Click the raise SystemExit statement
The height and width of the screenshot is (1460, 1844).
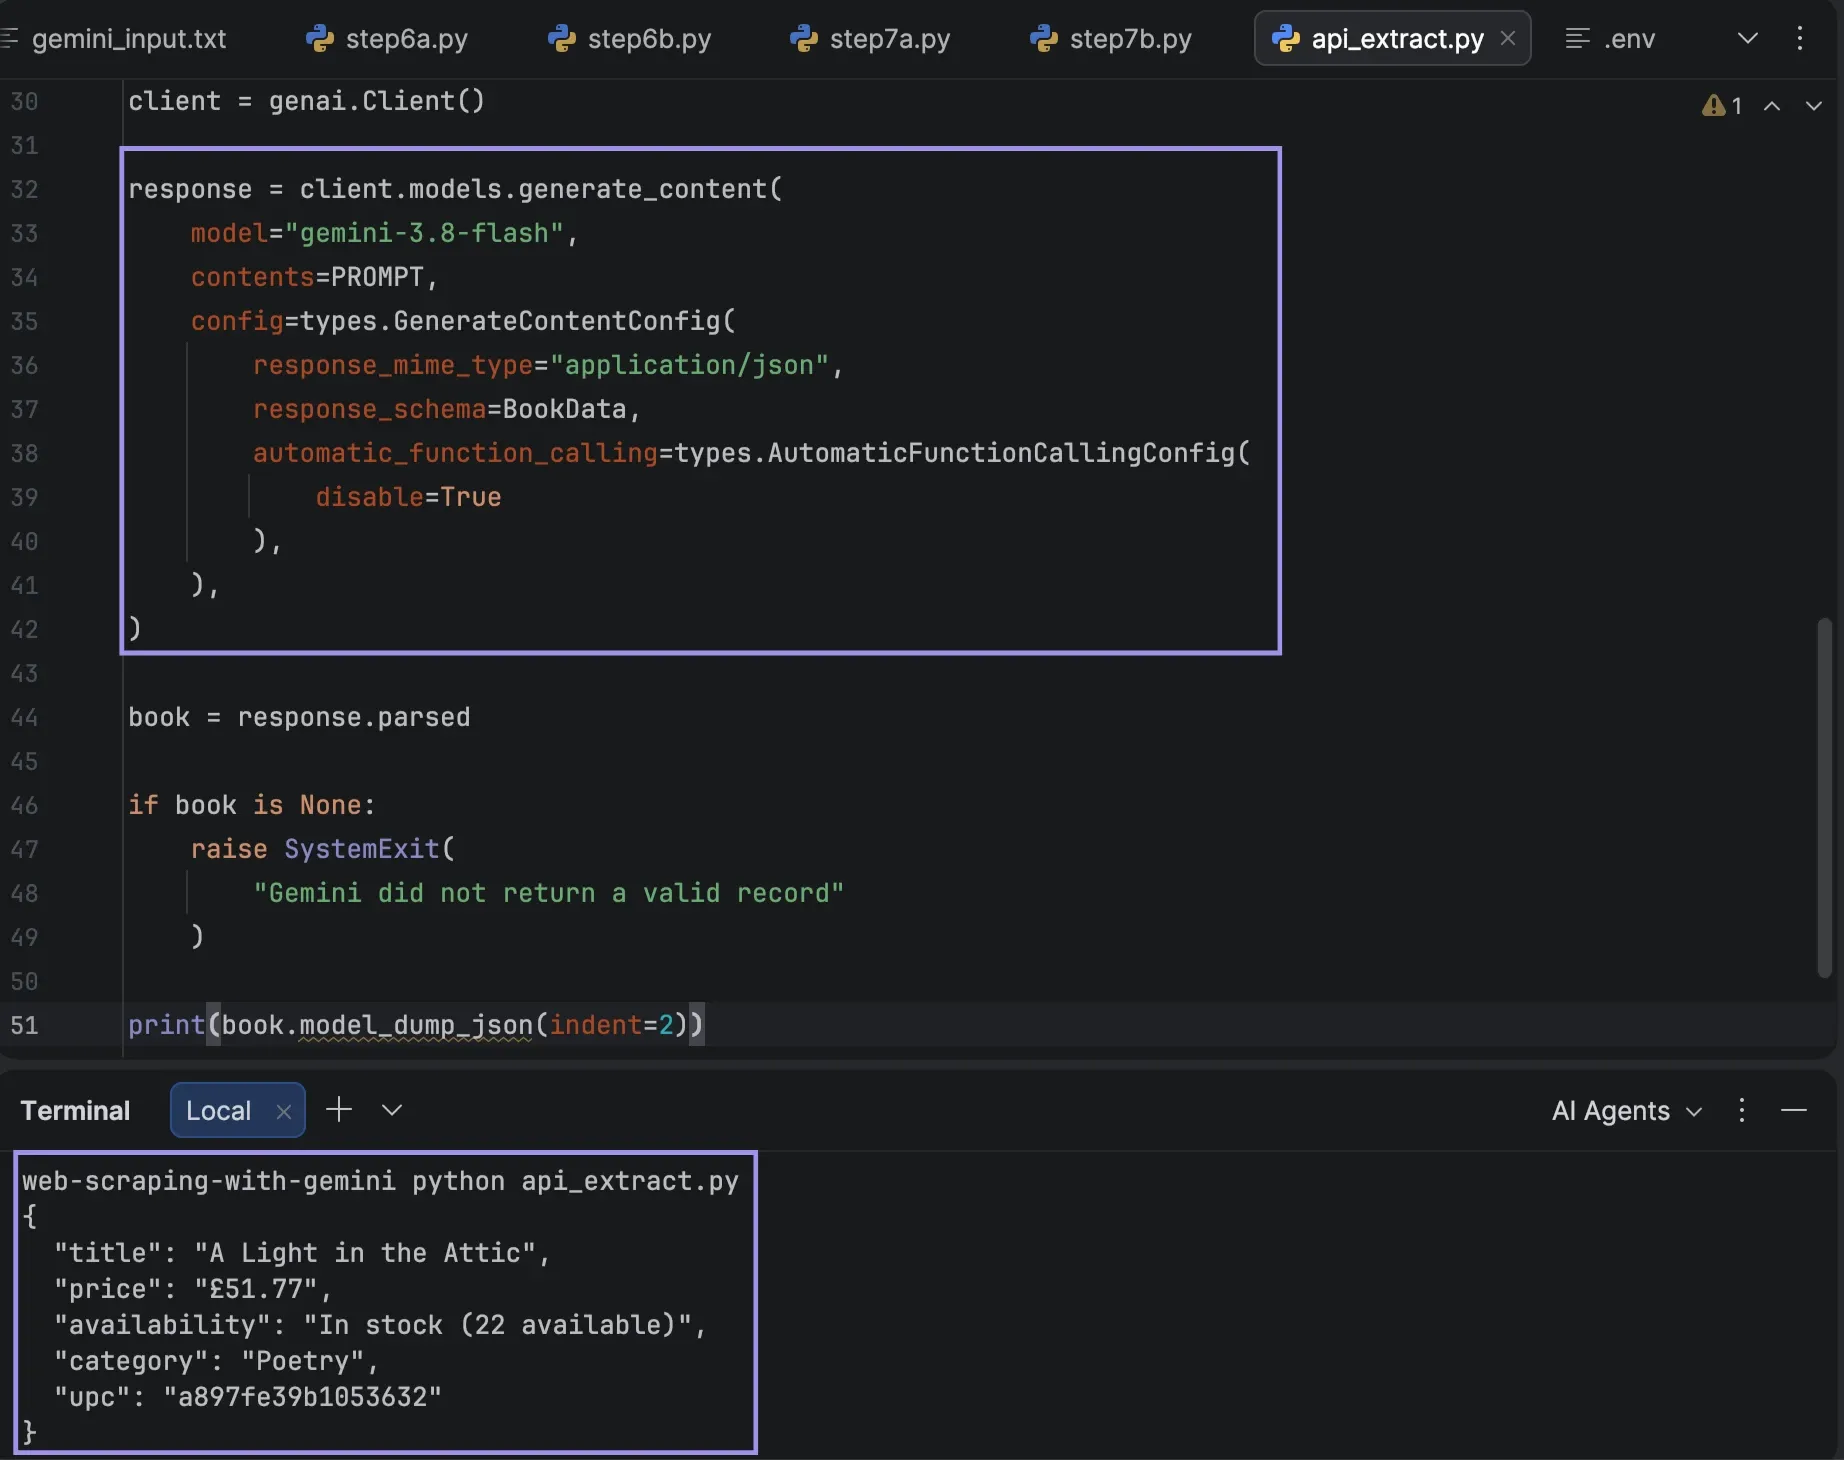tap(323, 849)
